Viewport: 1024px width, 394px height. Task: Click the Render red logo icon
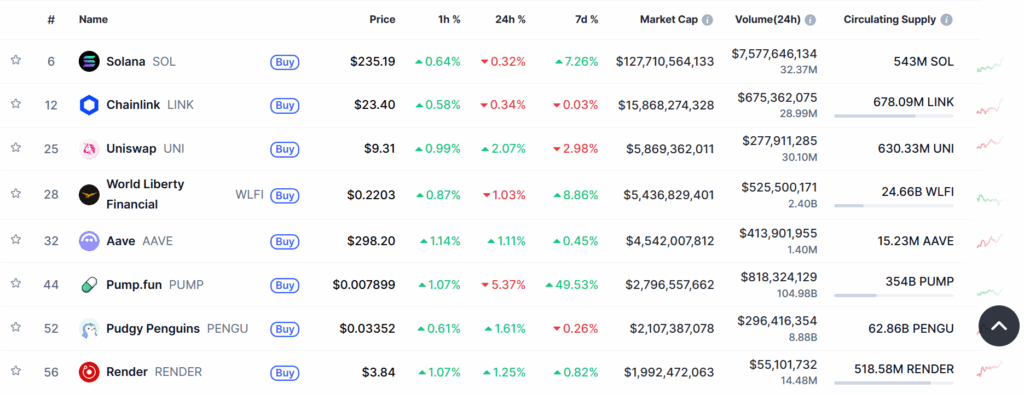pyautogui.click(x=89, y=372)
